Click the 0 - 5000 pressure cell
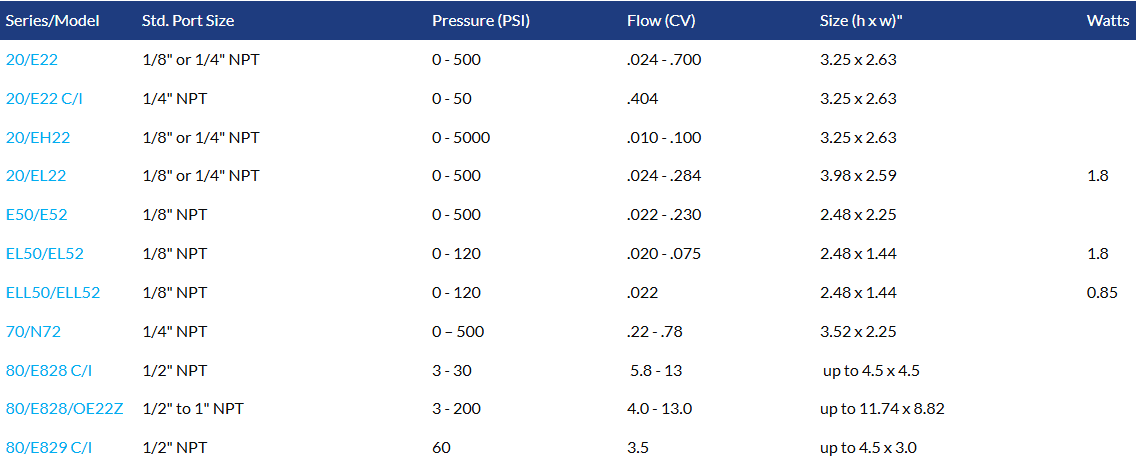 461,138
